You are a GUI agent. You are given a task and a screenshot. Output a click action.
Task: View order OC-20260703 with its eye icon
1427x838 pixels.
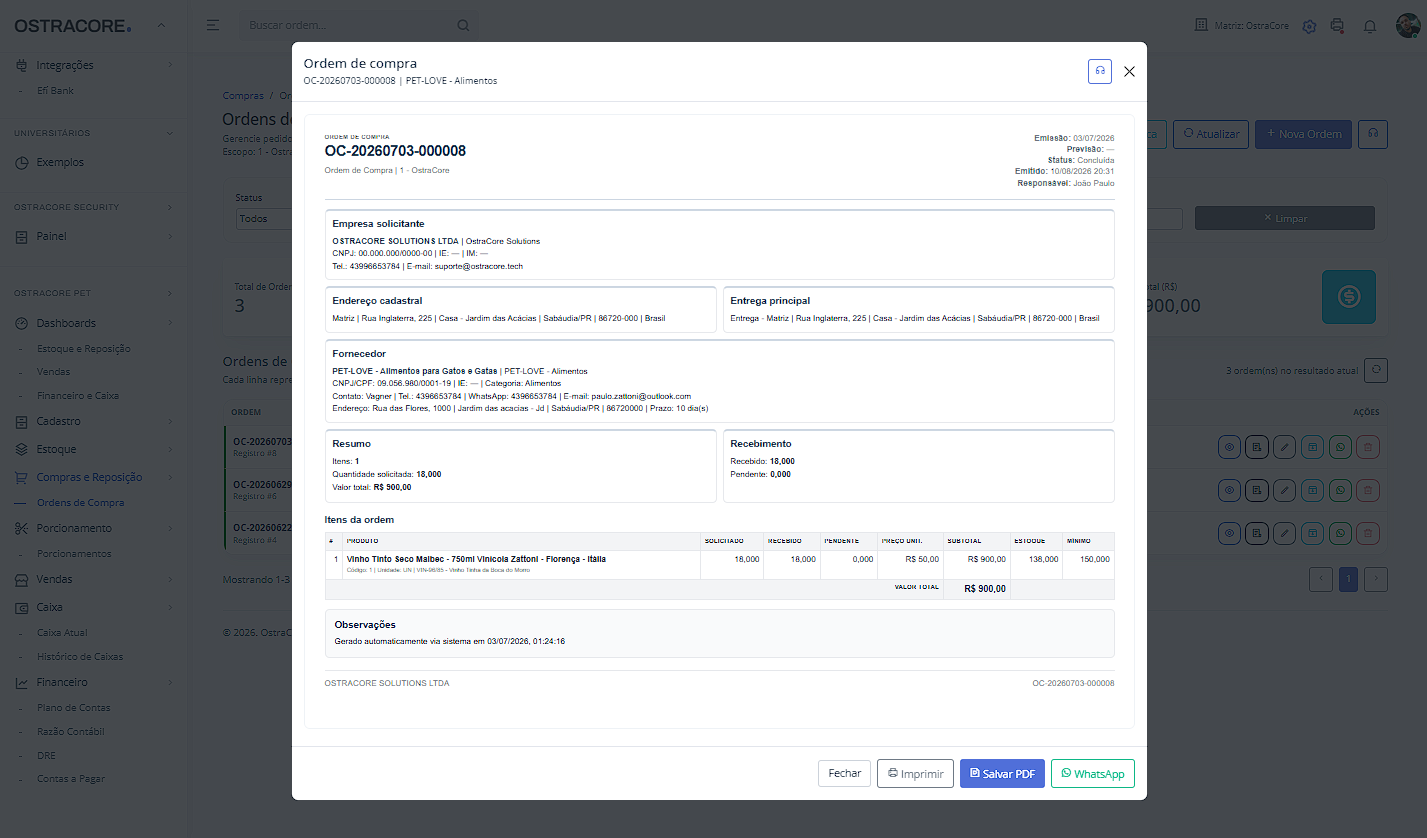pyautogui.click(x=1230, y=447)
